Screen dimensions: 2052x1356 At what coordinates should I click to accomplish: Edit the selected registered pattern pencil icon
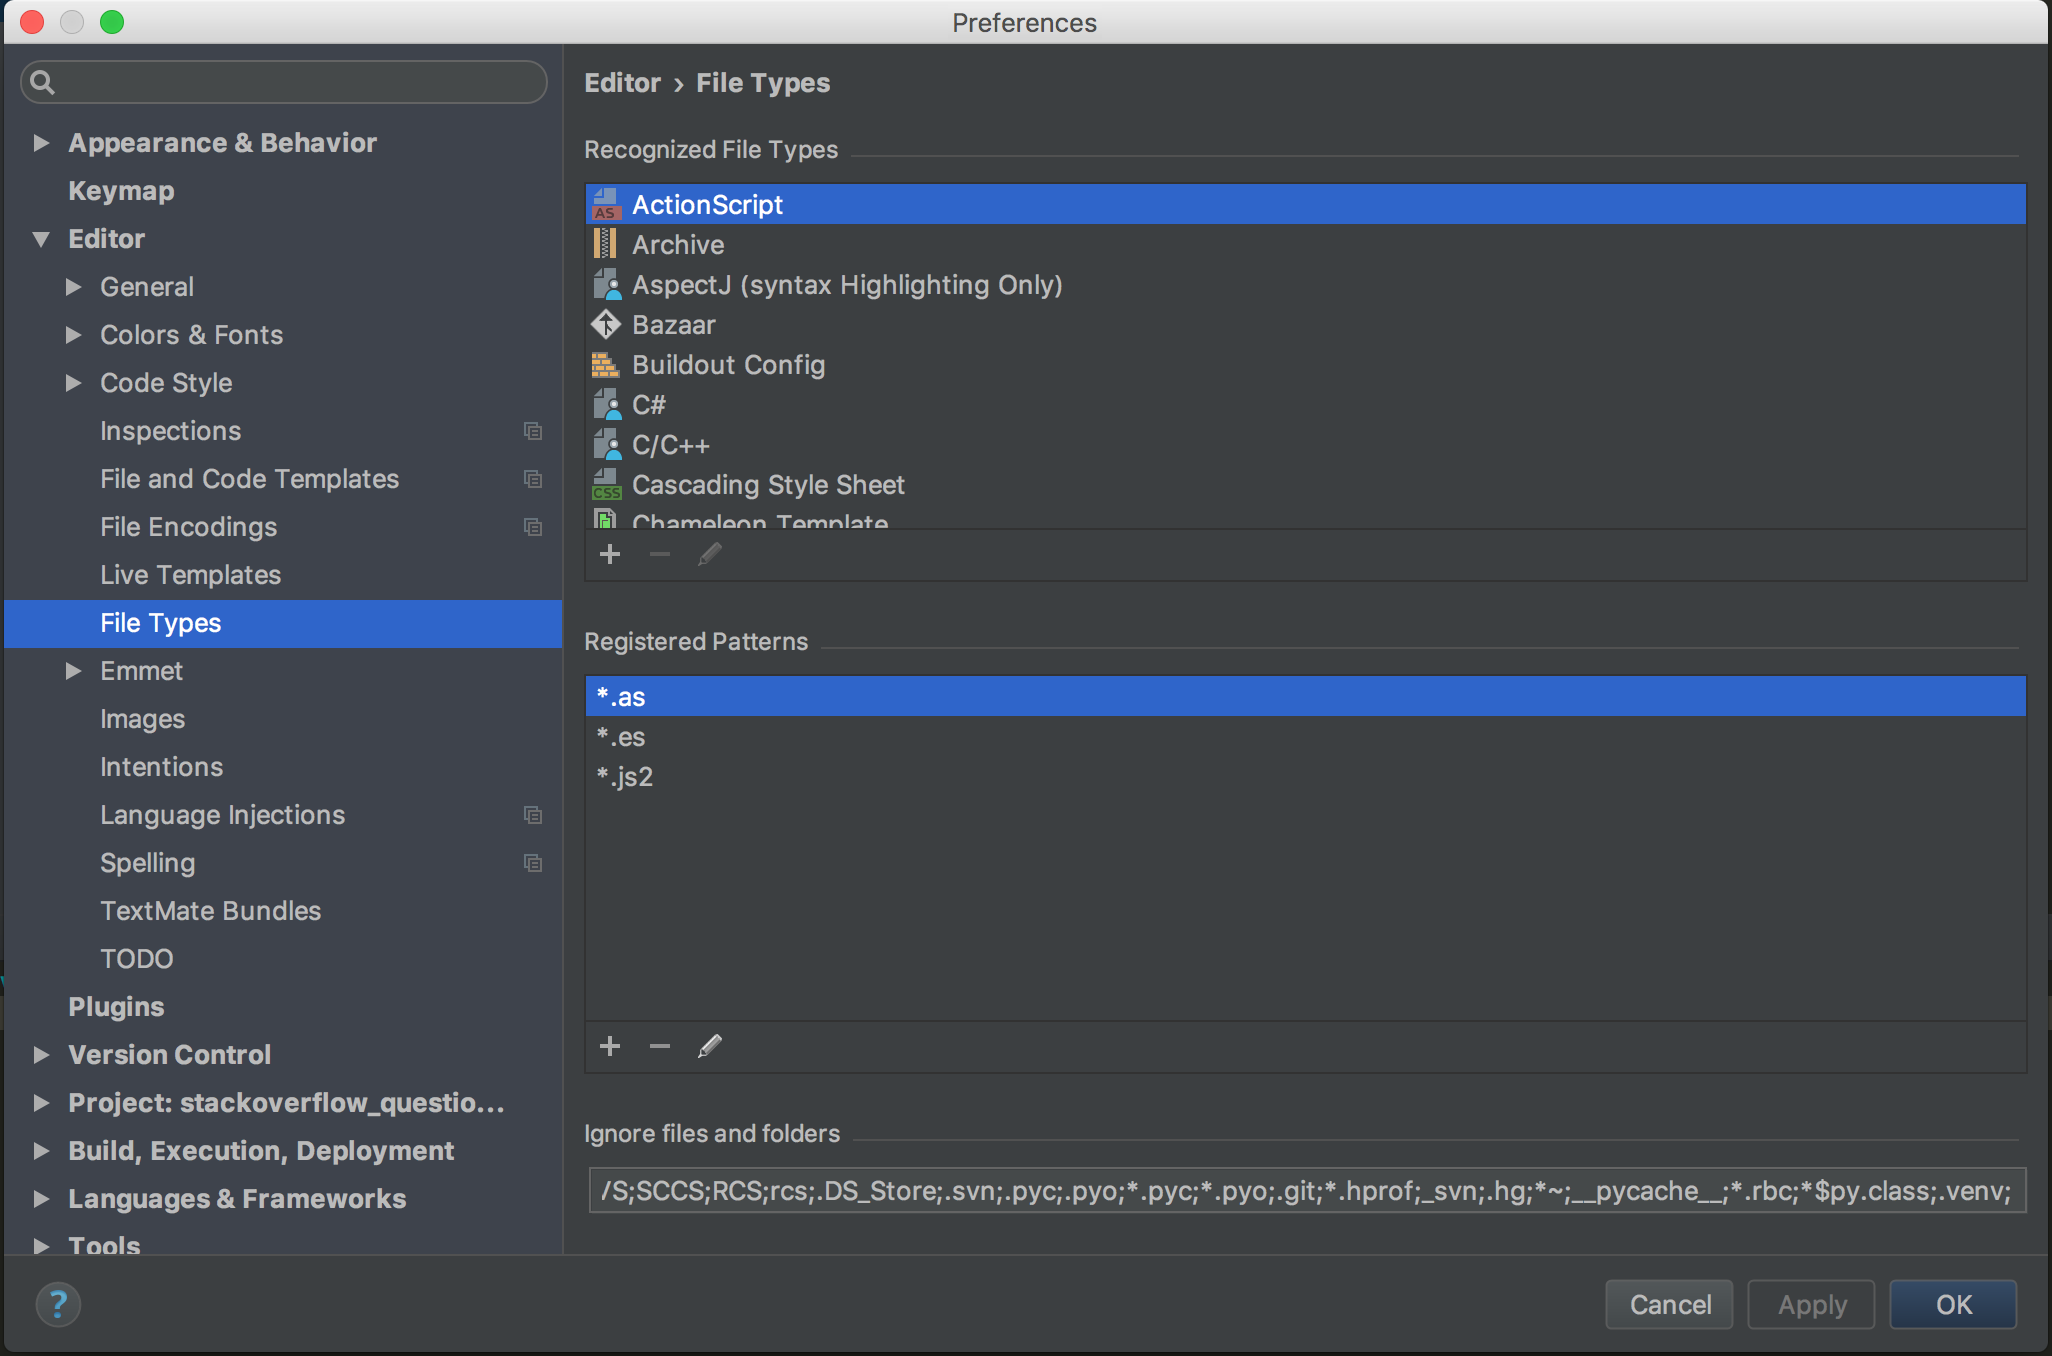[710, 1046]
